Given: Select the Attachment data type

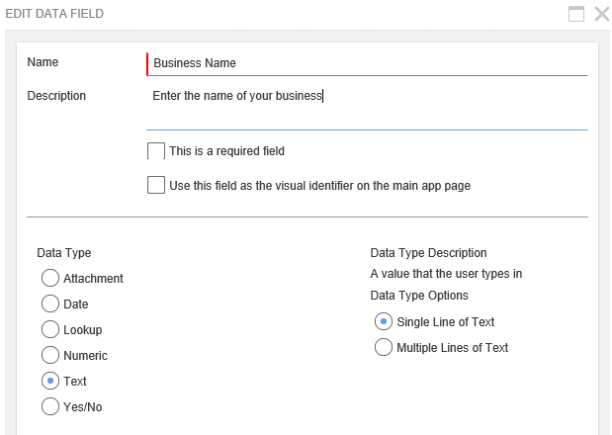Looking at the screenshot, I should coord(48,278).
